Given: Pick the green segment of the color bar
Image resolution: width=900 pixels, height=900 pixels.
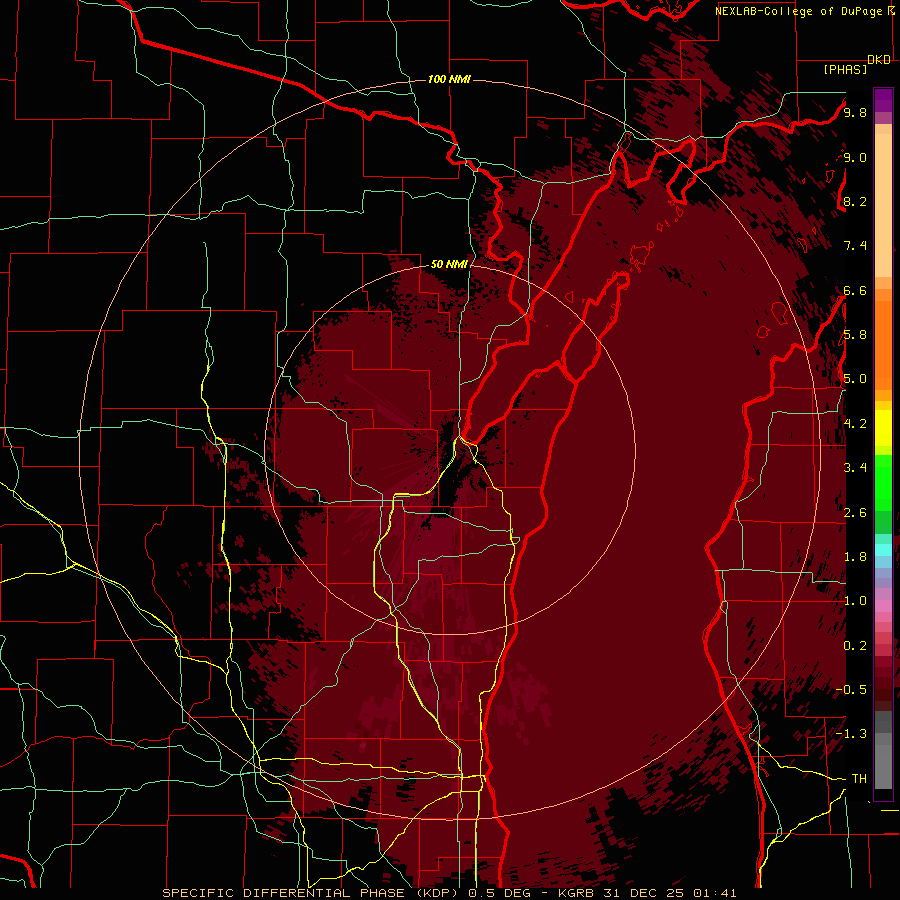Looking at the screenshot, I should coord(883,483).
